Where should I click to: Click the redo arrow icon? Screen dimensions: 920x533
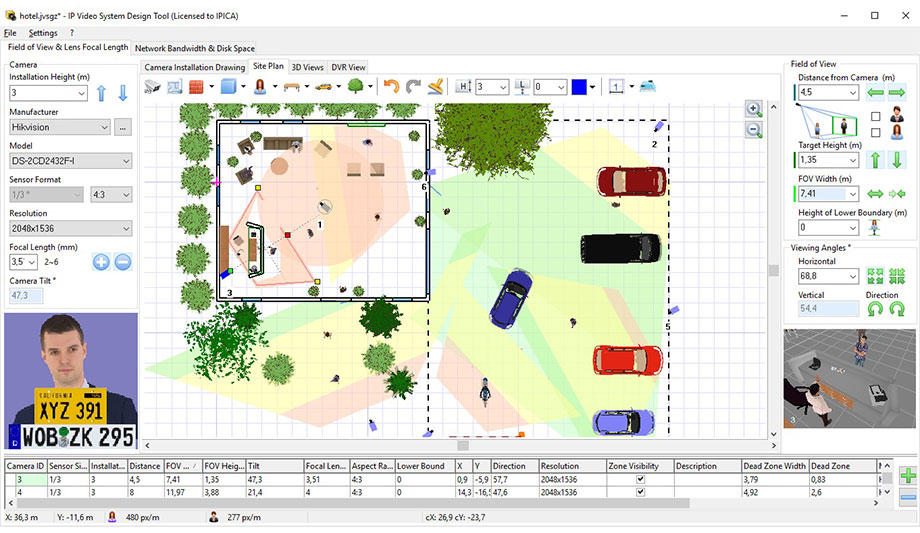pos(414,86)
